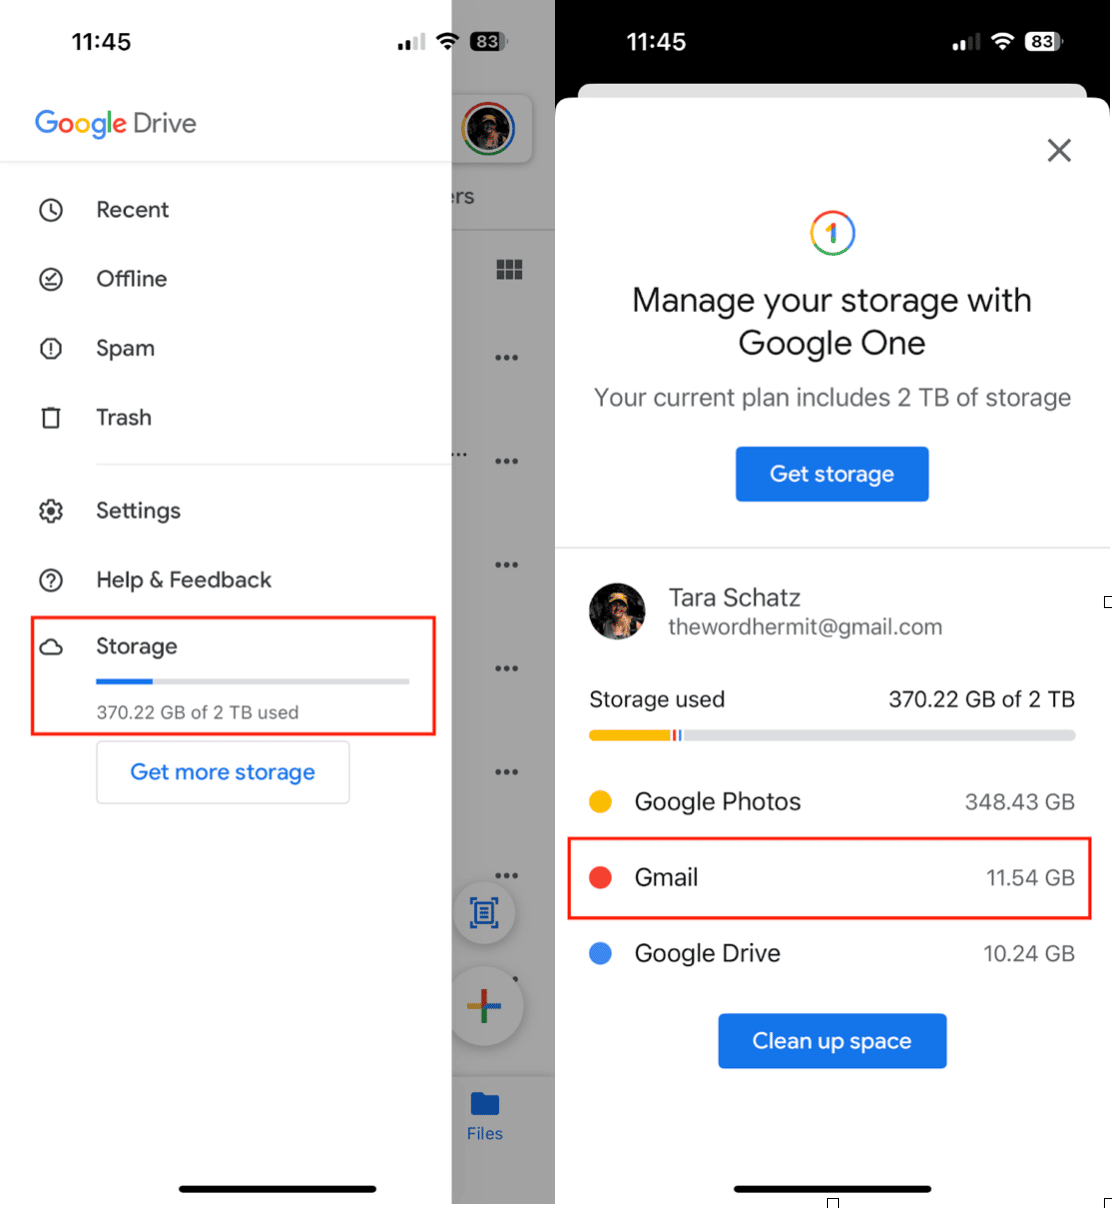Tap the Google Photos storage row

point(830,802)
